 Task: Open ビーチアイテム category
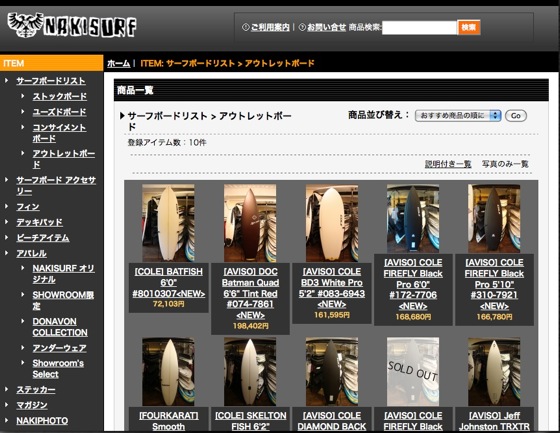point(43,238)
